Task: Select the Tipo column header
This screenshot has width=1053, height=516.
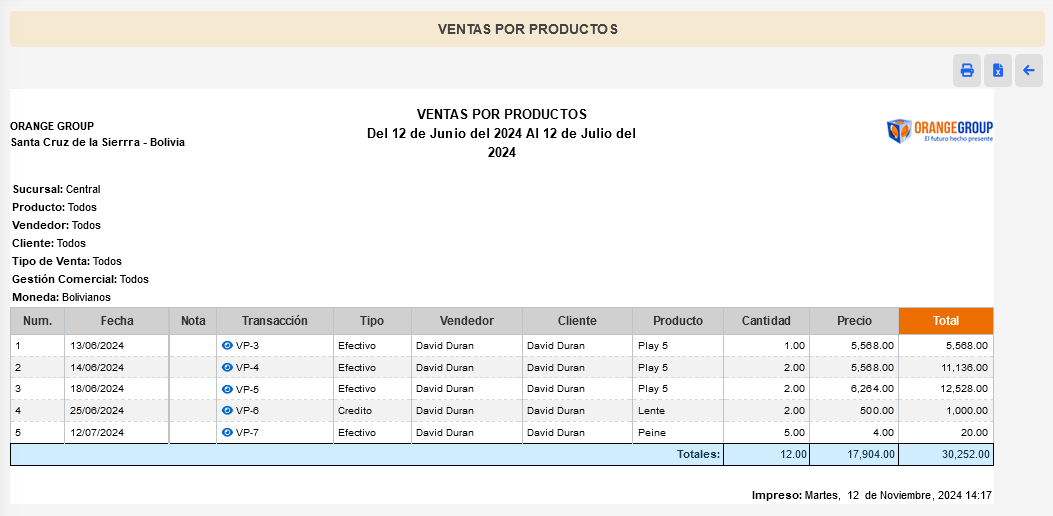Action: pos(372,321)
